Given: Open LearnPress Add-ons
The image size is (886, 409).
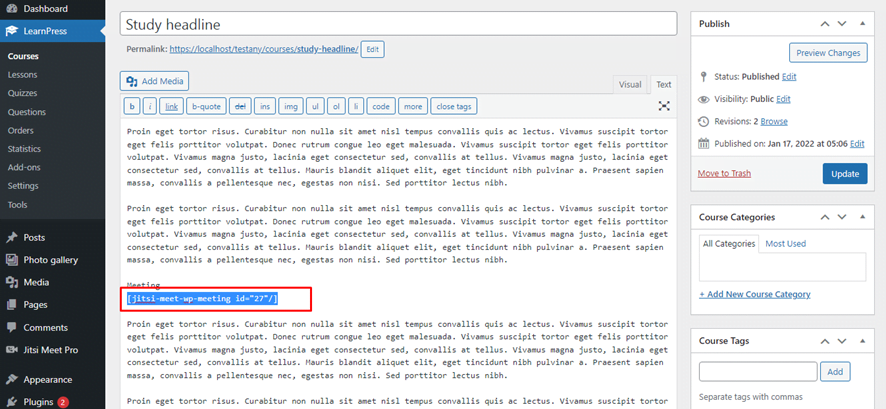Looking at the screenshot, I should pyautogui.click(x=24, y=167).
